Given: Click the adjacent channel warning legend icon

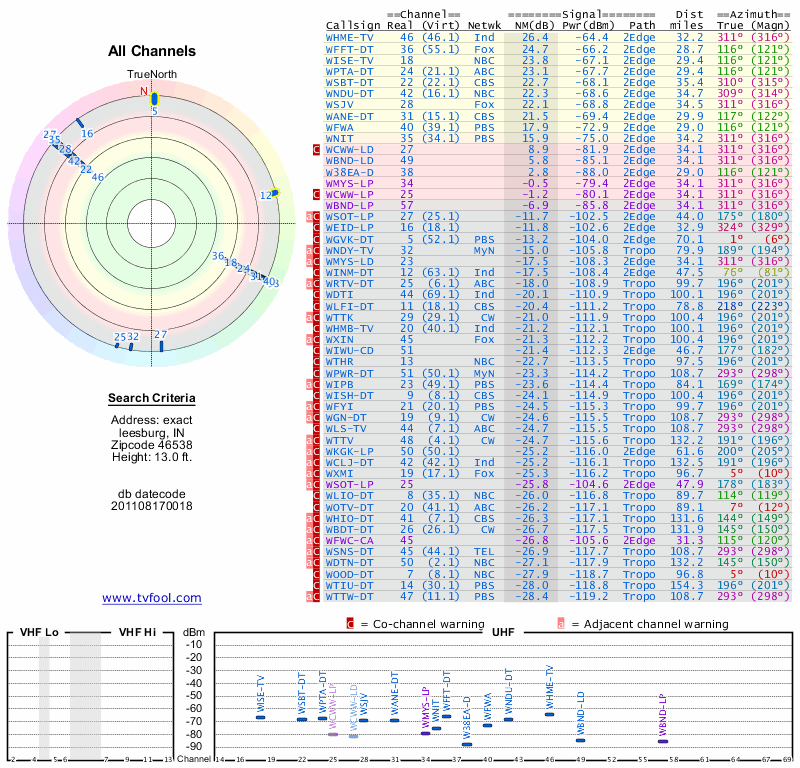Looking at the screenshot, I should (x=561, y=624).
